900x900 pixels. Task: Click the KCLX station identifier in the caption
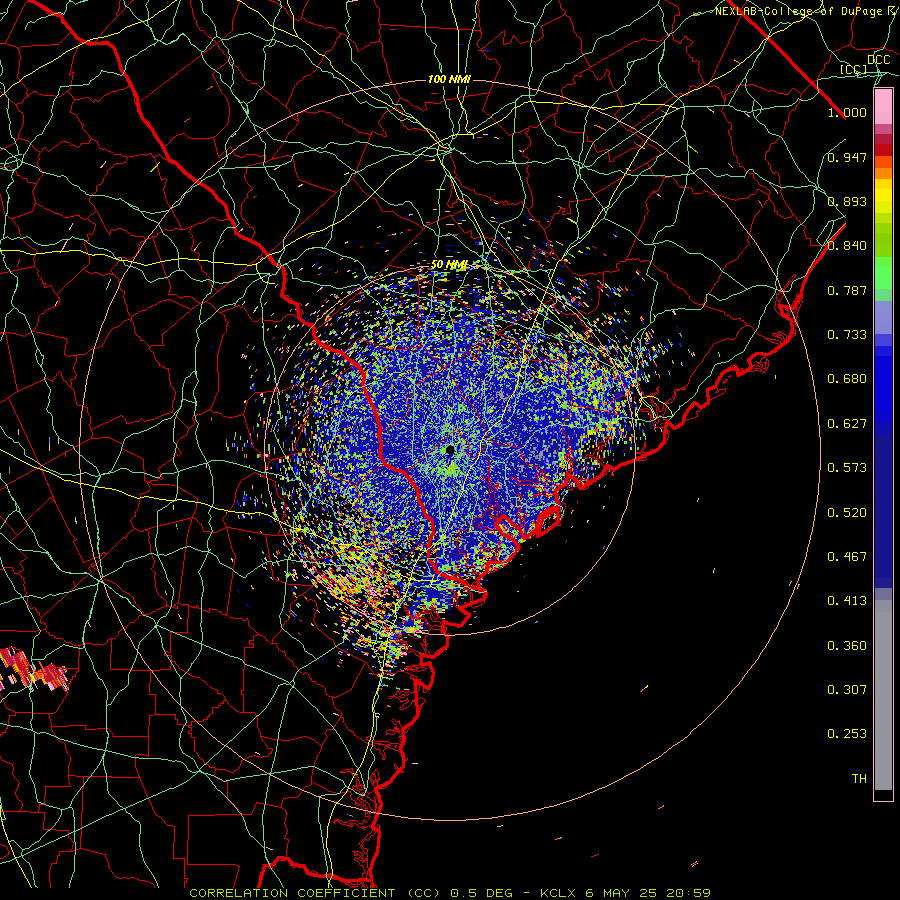558,893
